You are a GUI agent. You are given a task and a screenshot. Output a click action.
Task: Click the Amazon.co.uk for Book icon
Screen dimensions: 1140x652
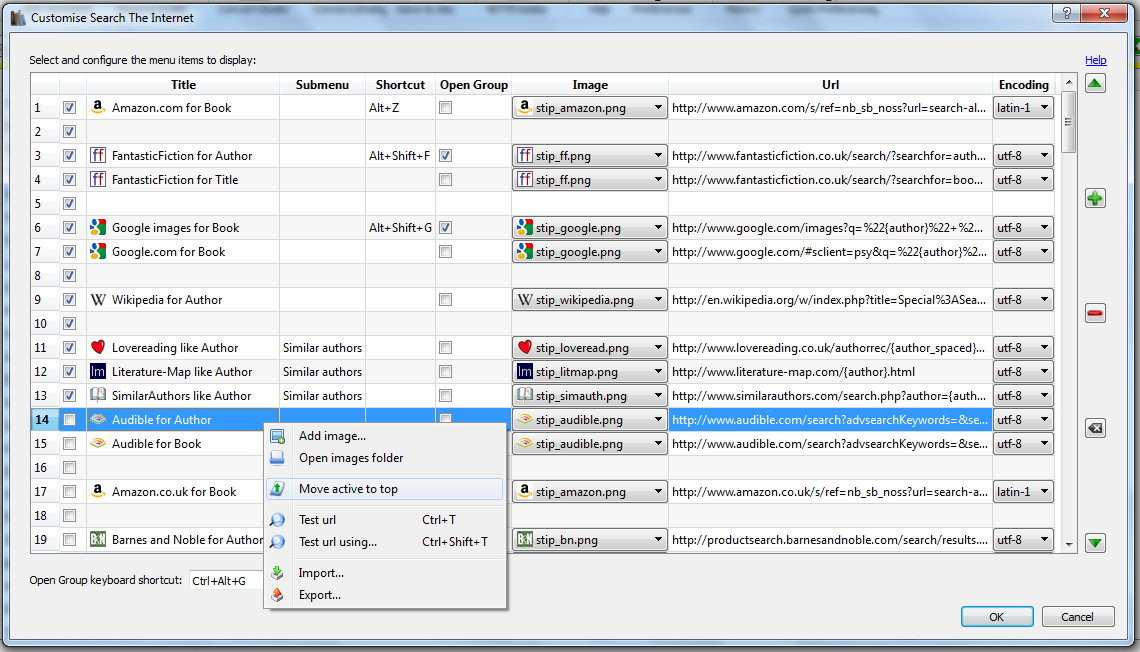click(x=97, y=491)
